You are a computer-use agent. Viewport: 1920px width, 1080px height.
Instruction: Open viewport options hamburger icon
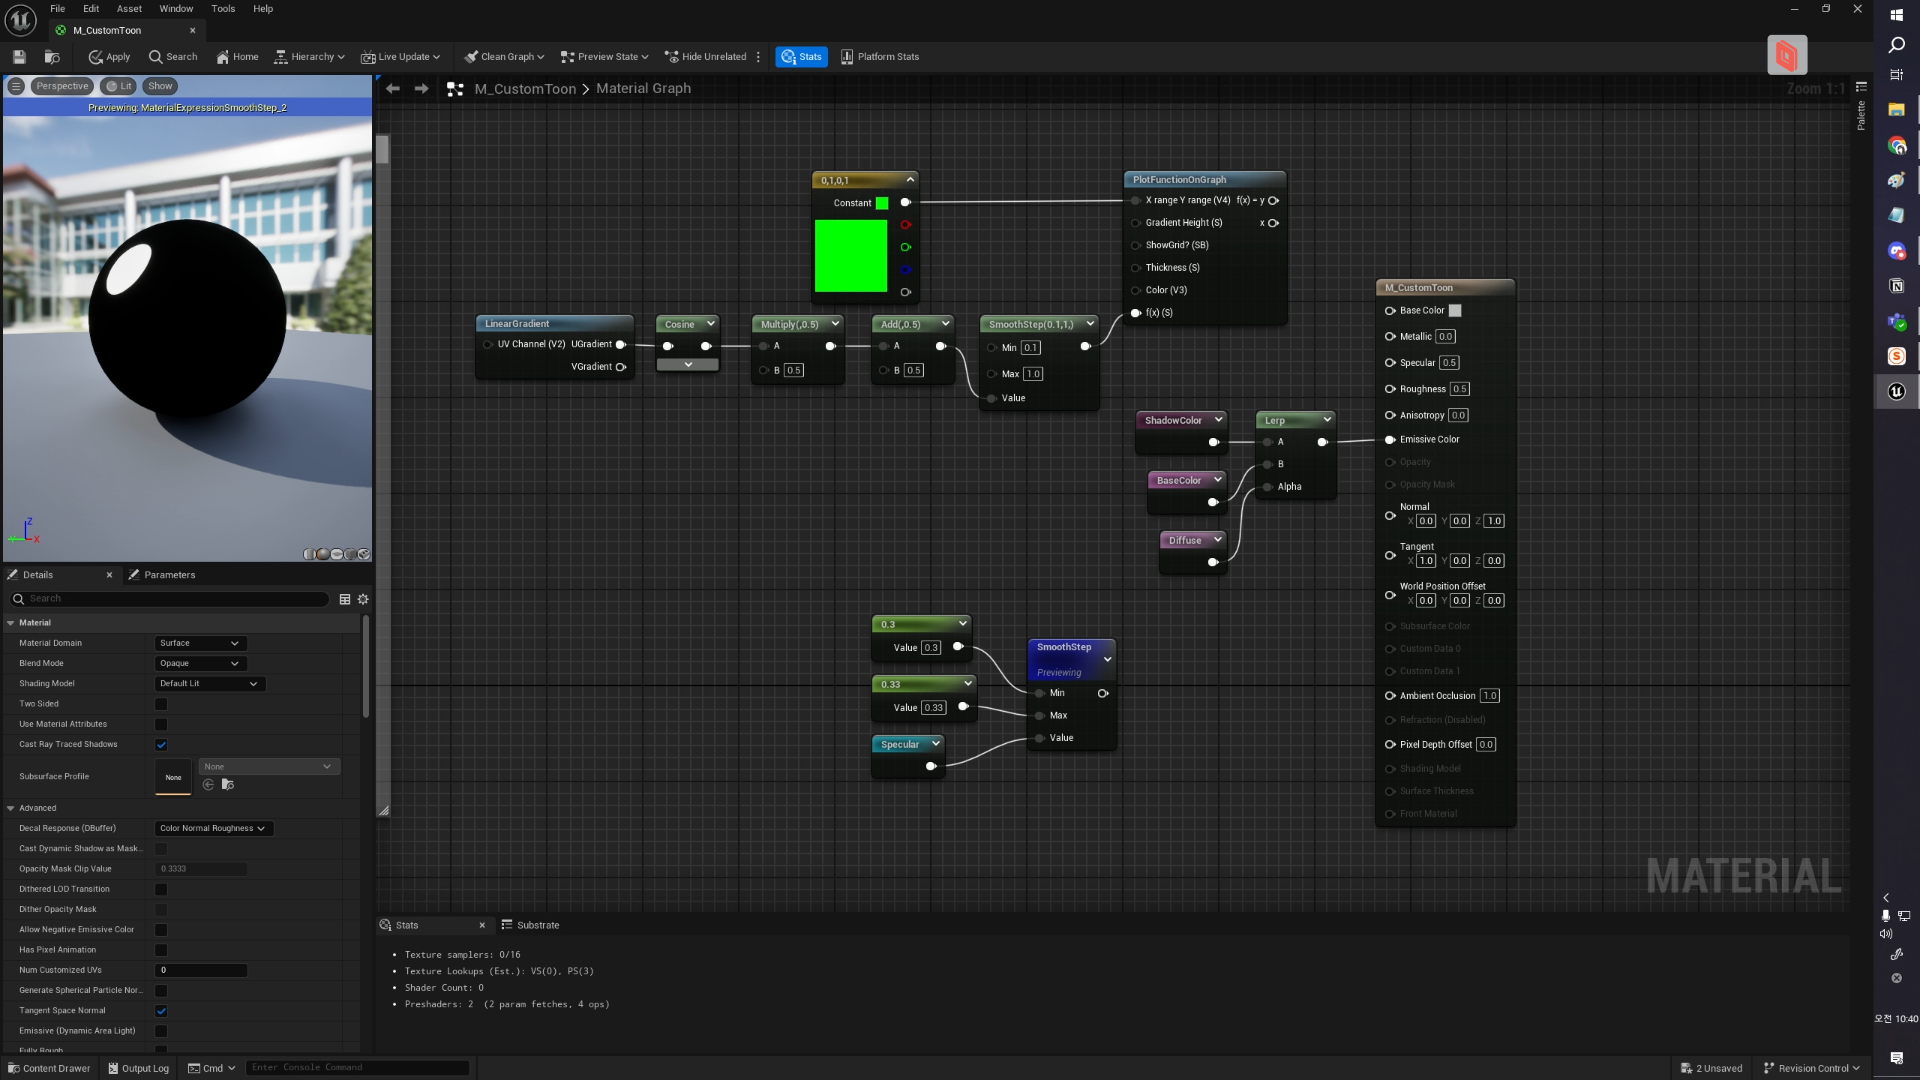(x=16, y=86)
